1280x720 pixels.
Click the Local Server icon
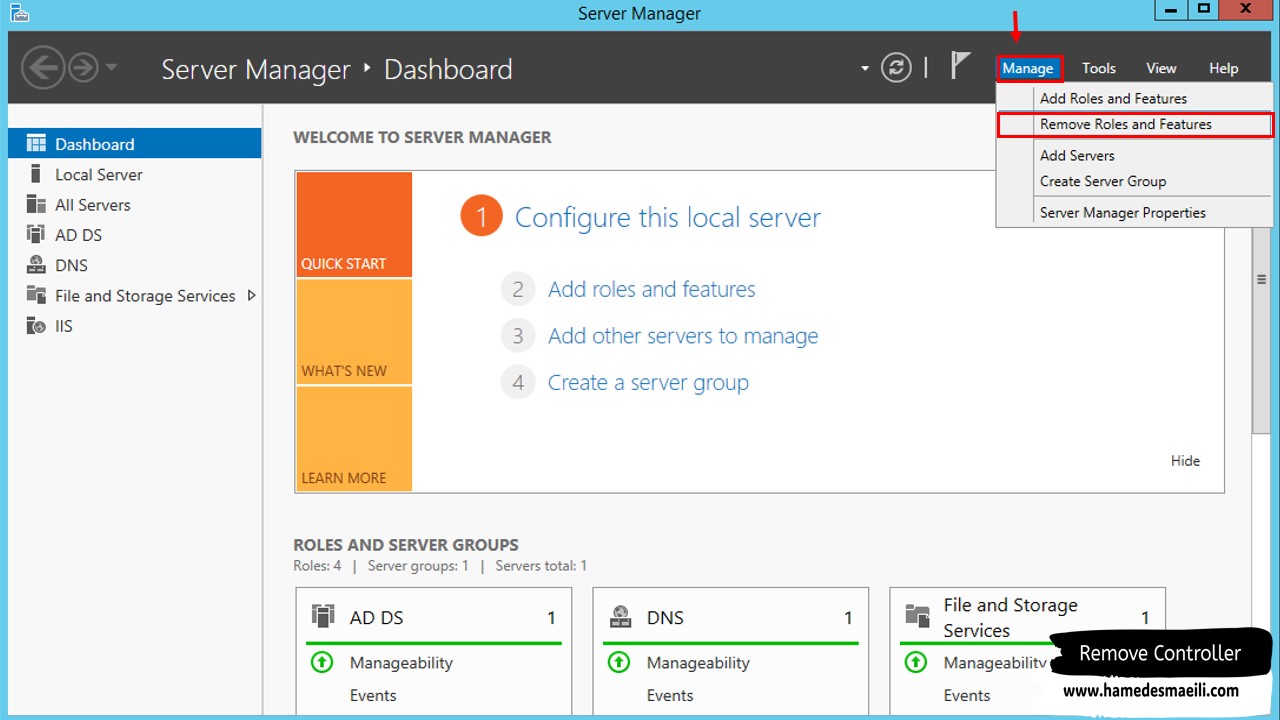click(36, 174)
